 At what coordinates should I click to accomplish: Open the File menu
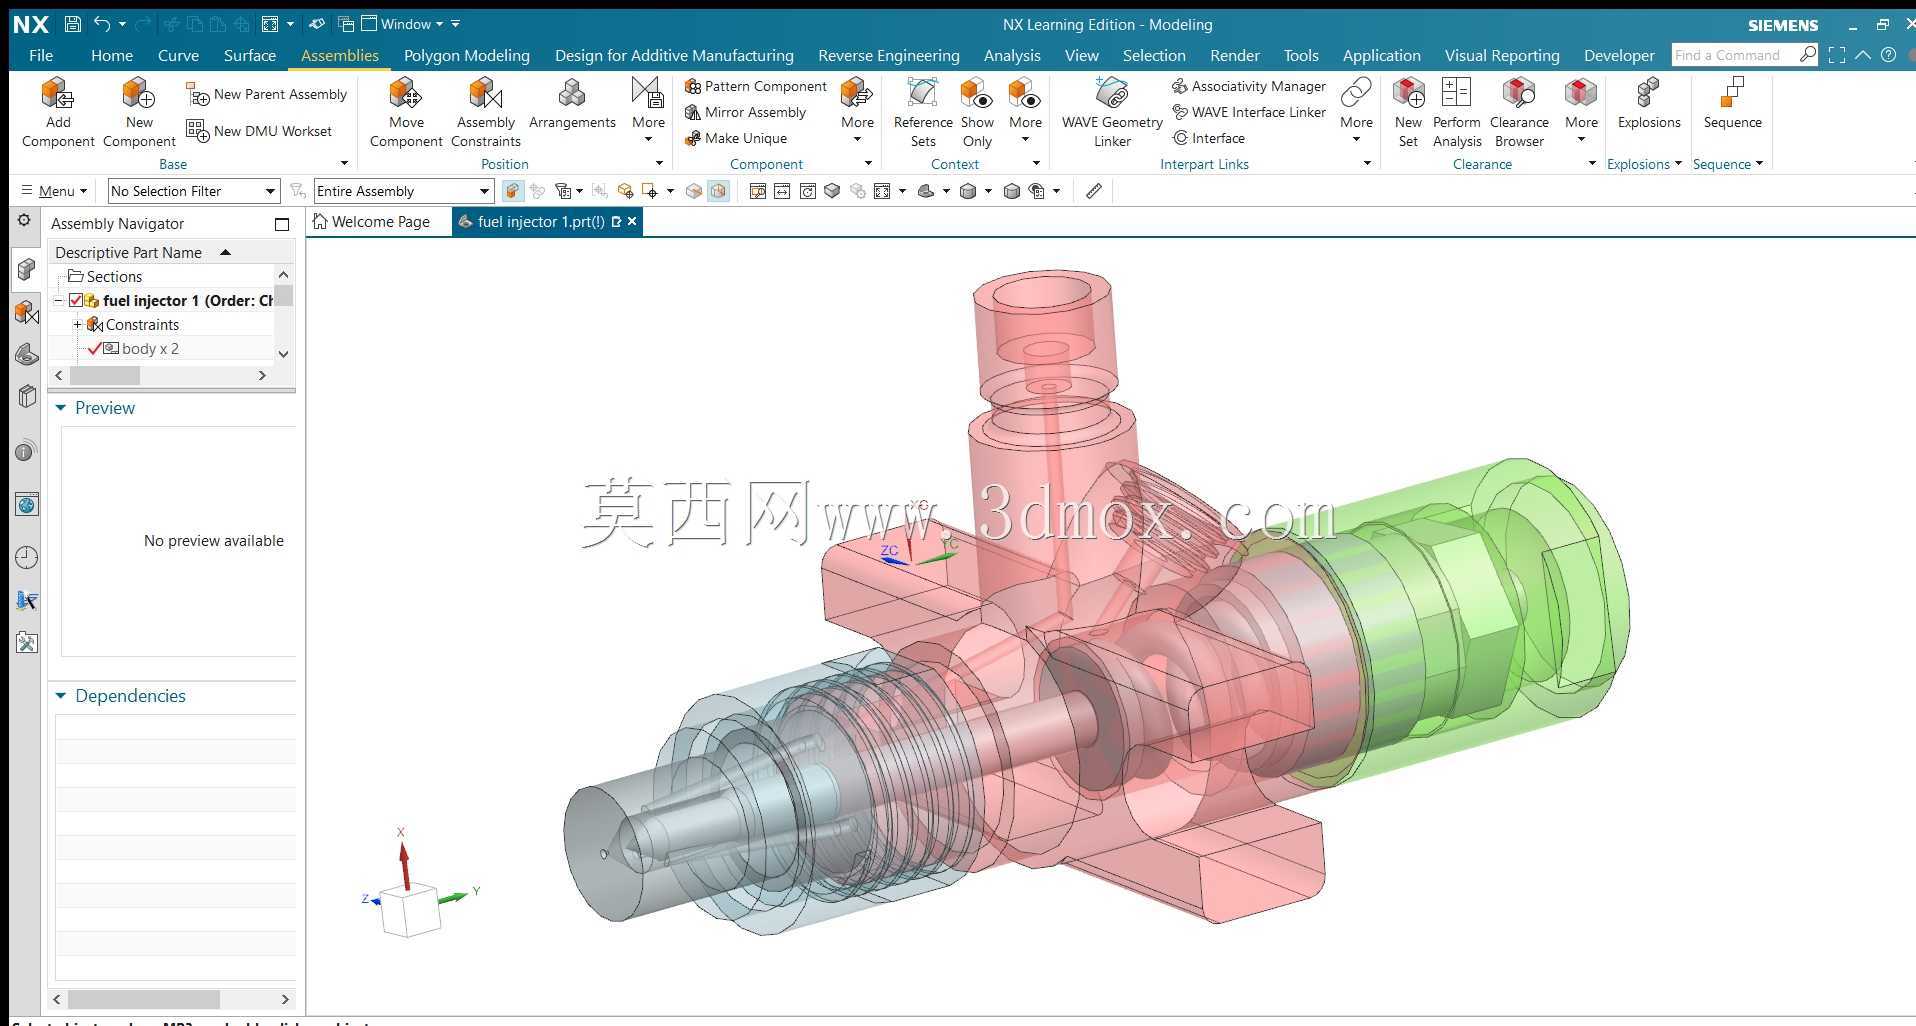coord(41,55)
